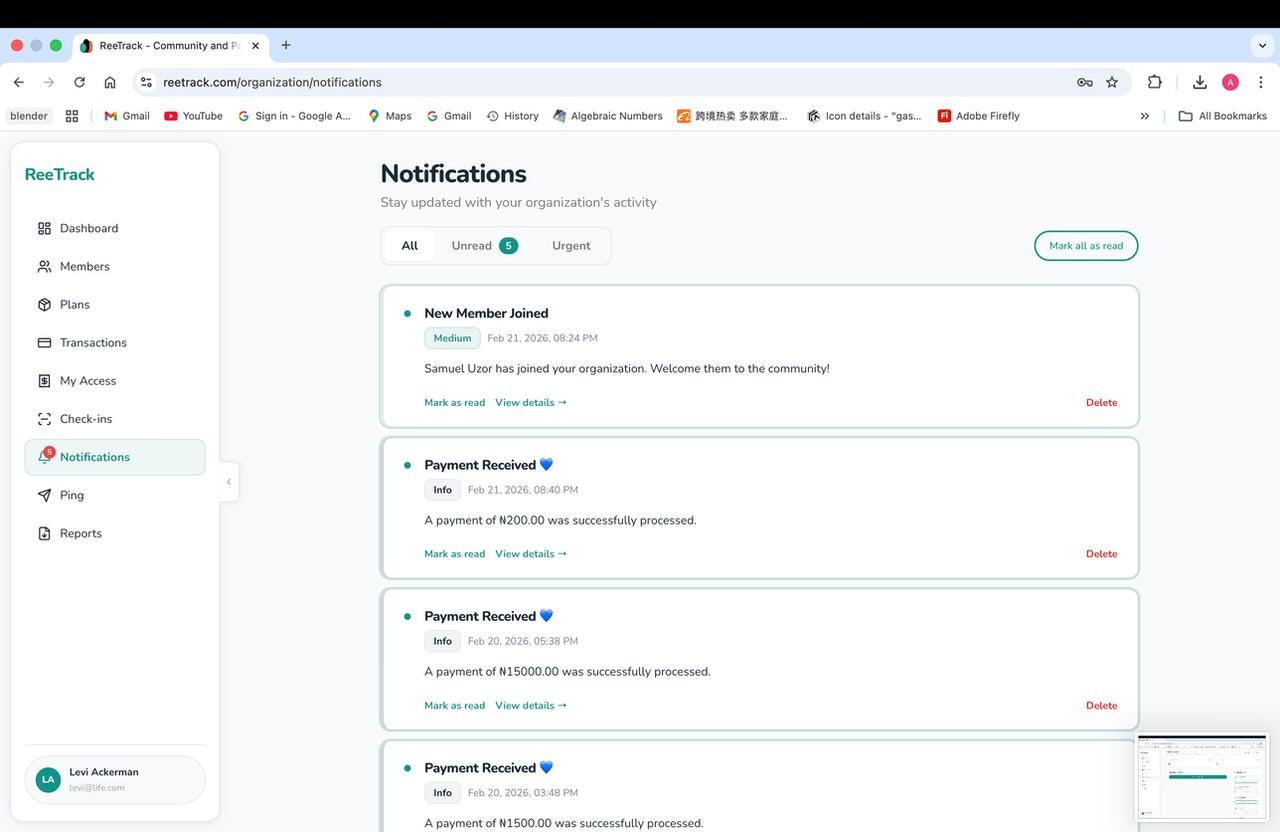This screenshot has width=1280, height=832.
Task: Delete the ₦200.00 Payment Received notification
Action: coord(1101,553)
